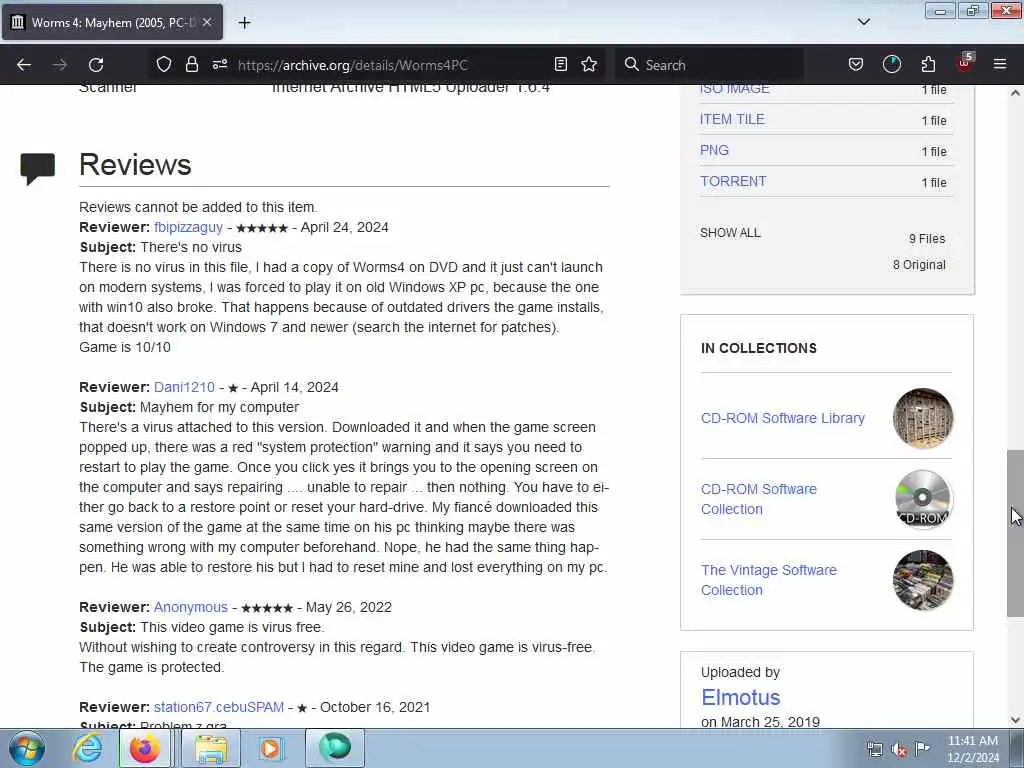Open site permissions icon in address bar
The image size is (1024, 768).
[219, 64]
